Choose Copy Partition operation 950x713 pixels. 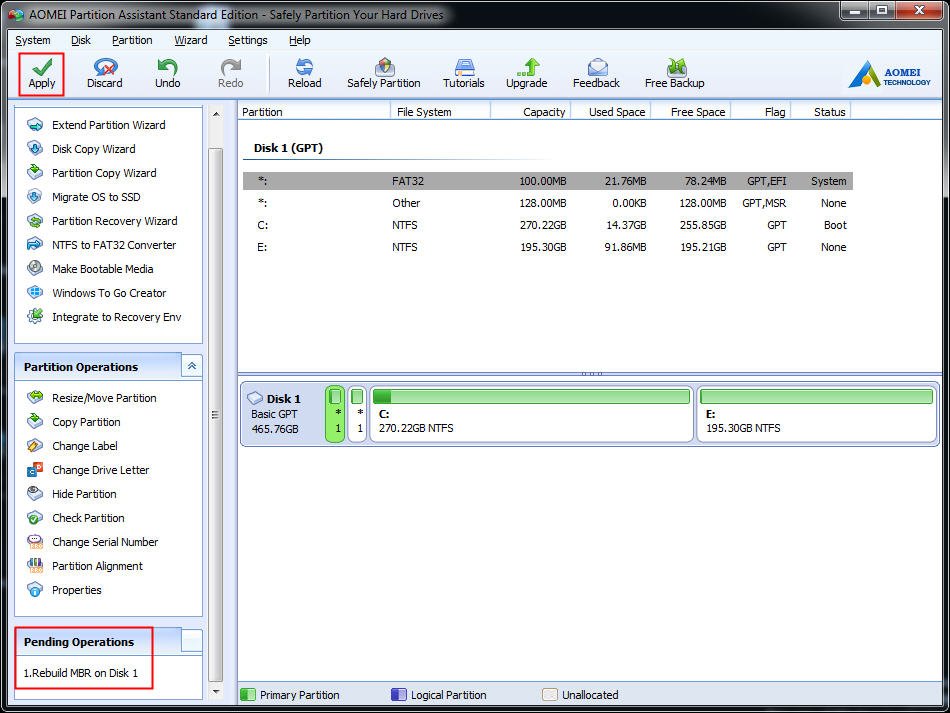pyautogui.click(x=73, y=422)
